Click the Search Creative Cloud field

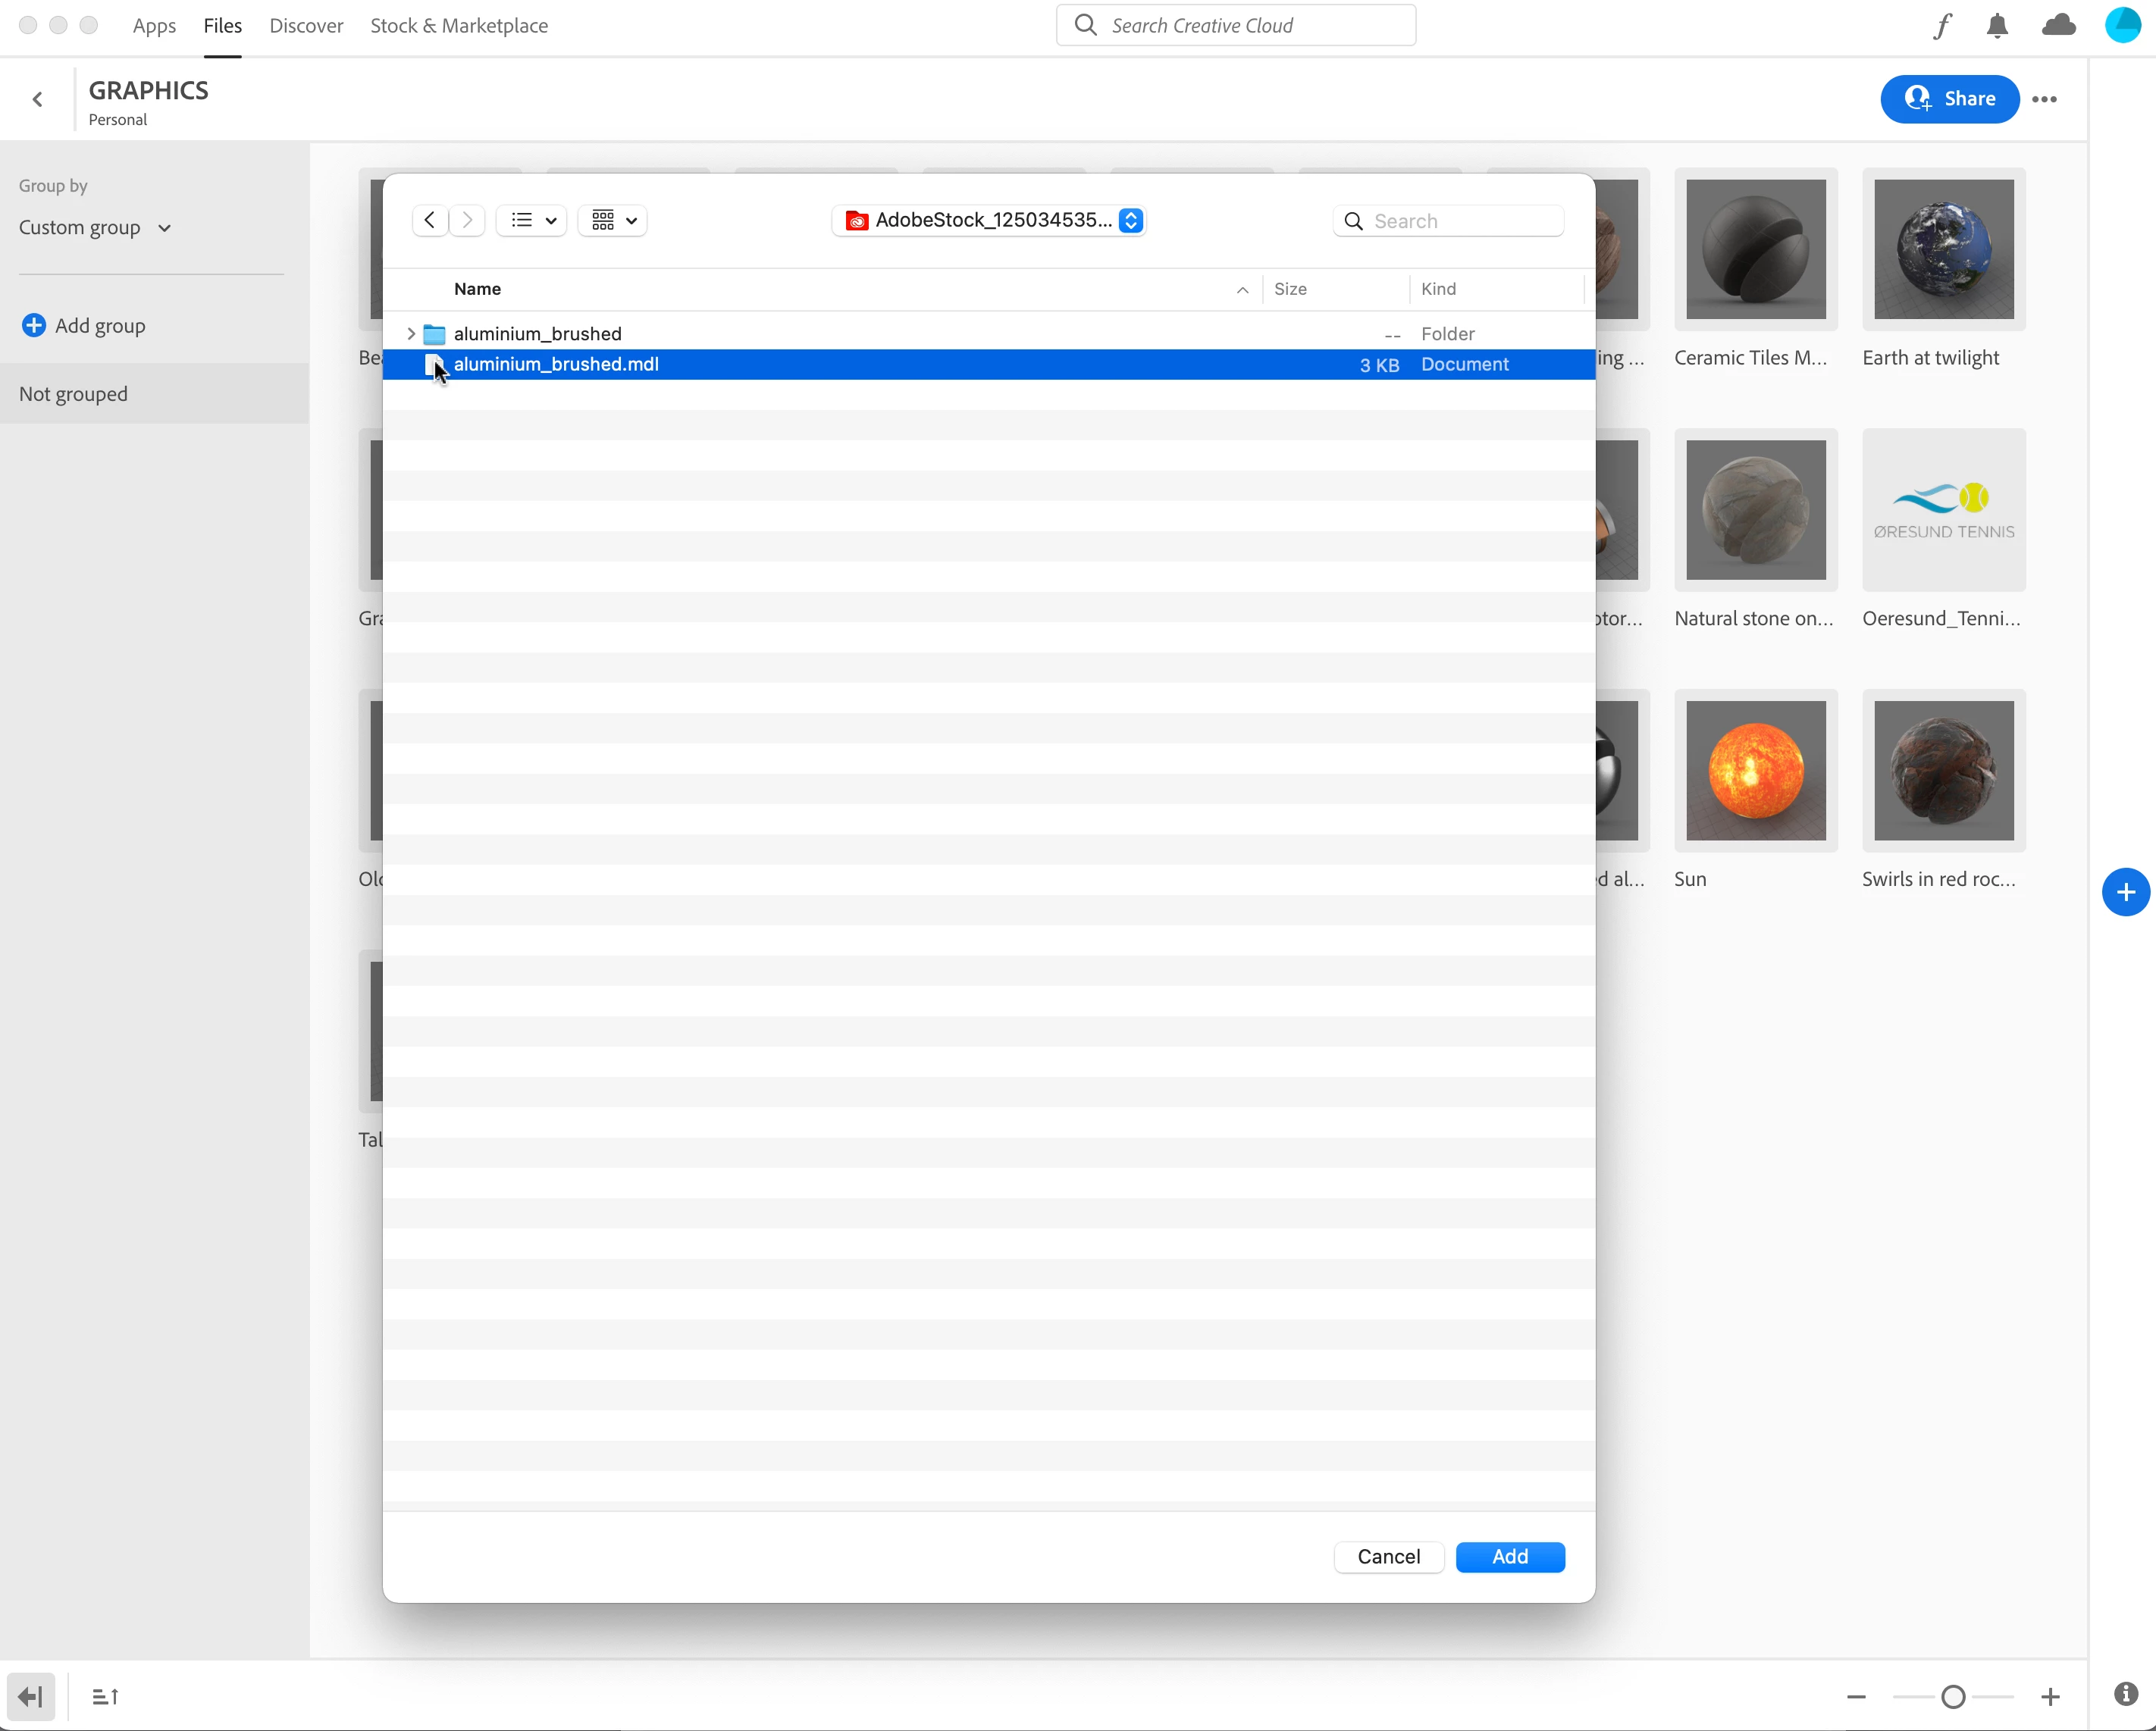point(1235,26)
